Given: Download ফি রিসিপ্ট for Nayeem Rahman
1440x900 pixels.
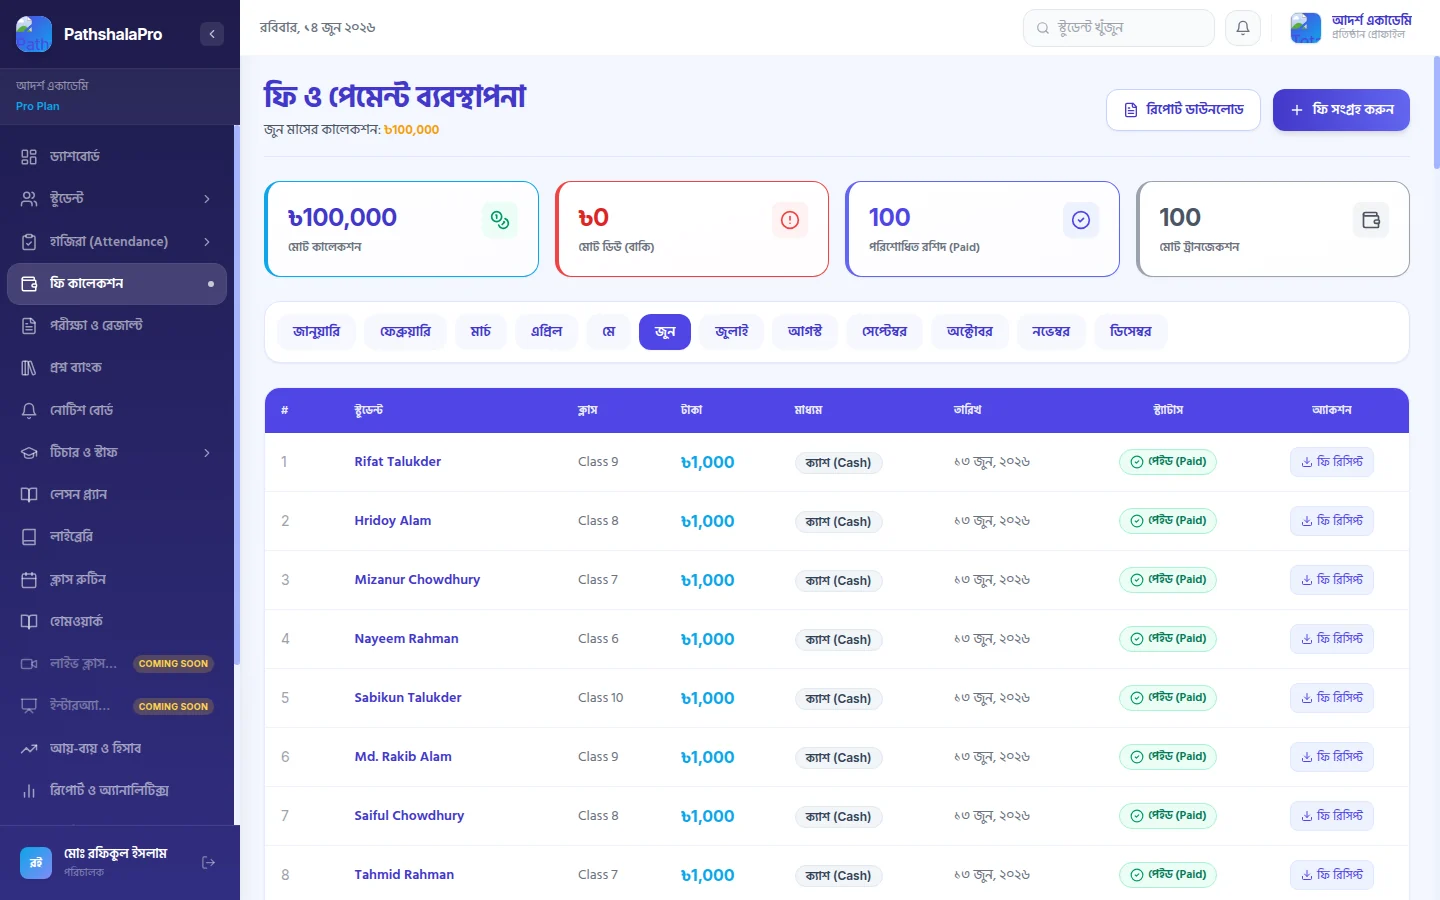Looking at the screenshot, I should click(x=1332, y=639).
